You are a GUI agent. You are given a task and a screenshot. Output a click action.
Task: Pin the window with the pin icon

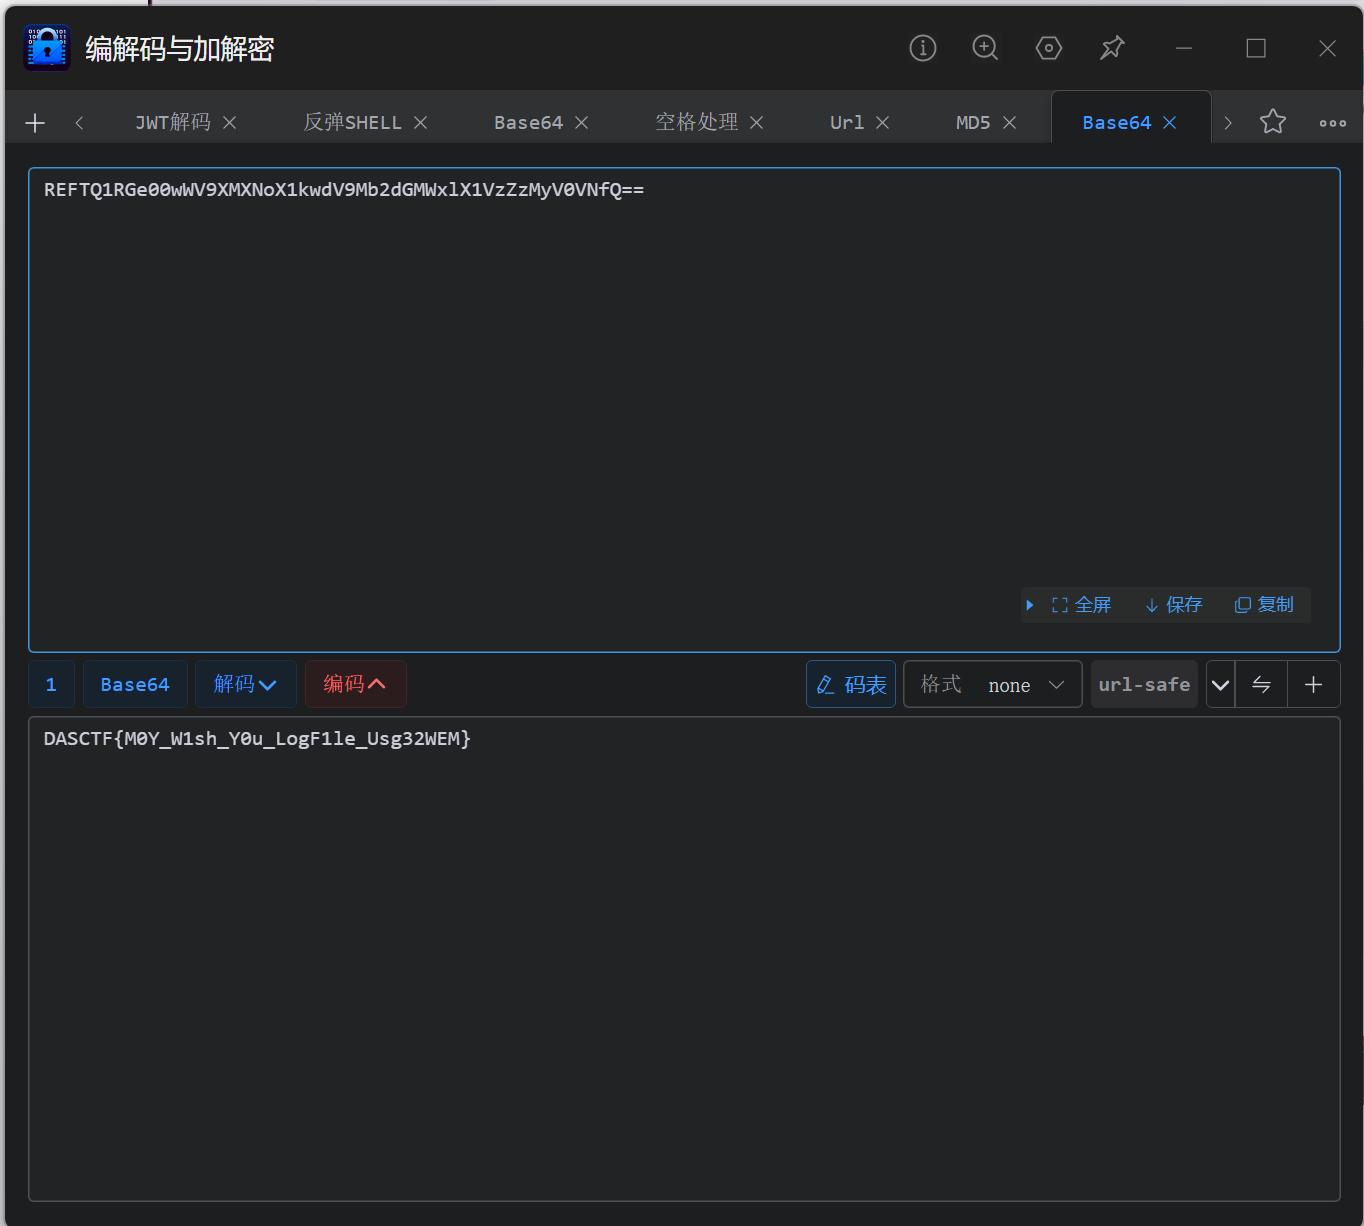click(x=1112, y=48)
